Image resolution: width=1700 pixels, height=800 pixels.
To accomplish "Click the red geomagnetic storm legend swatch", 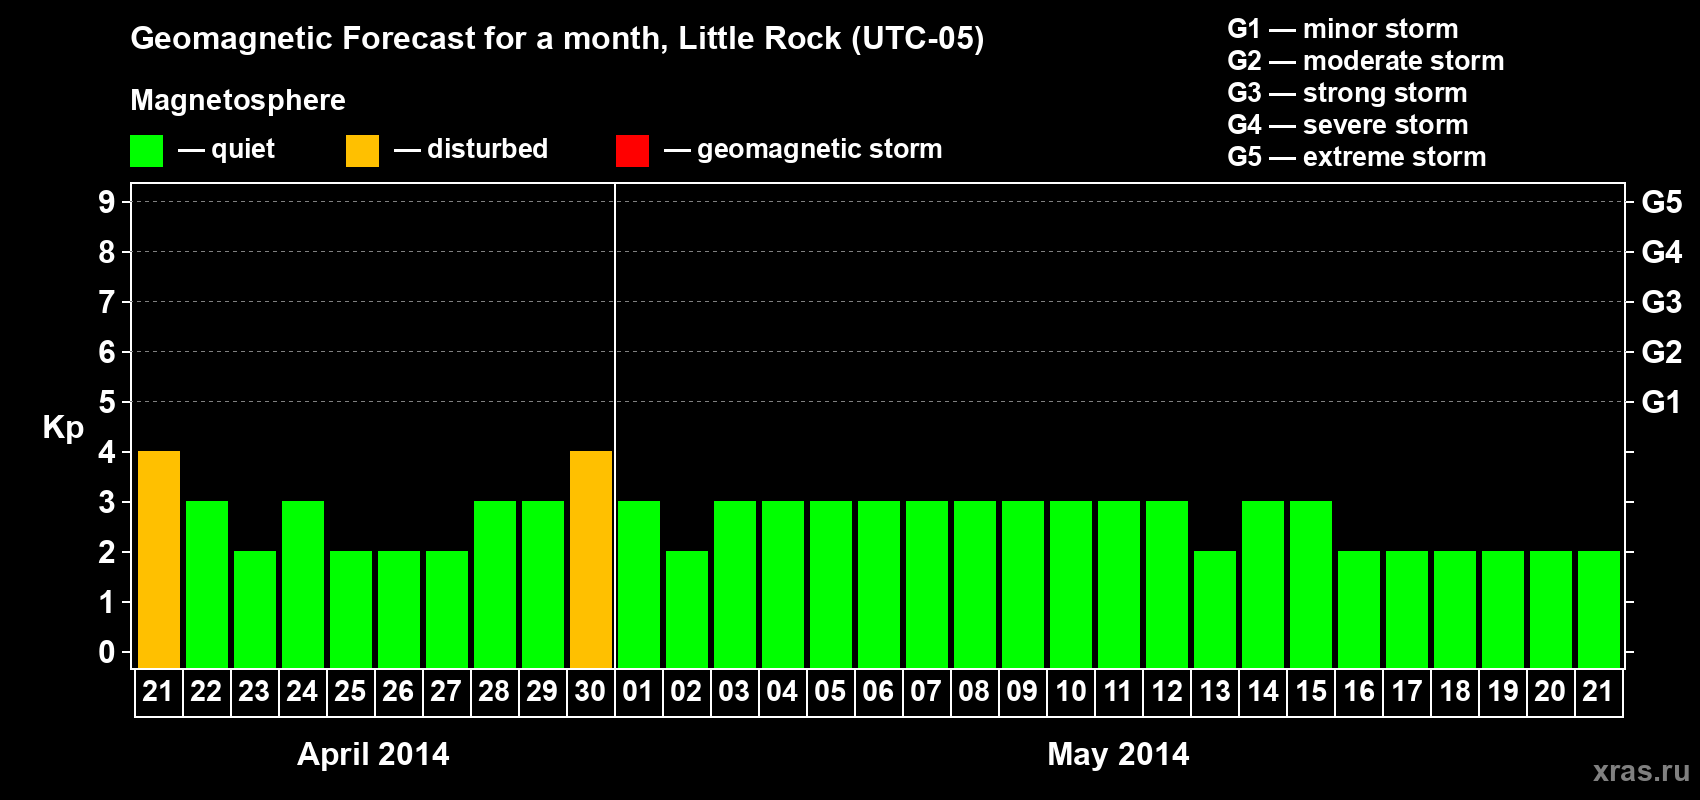I will [632, 151].
